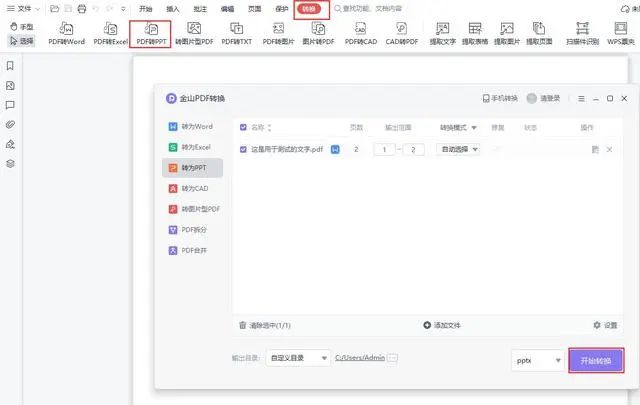Open the 设置 settings button
This screenshot has height=405, width=640.
tap(605, 325)
